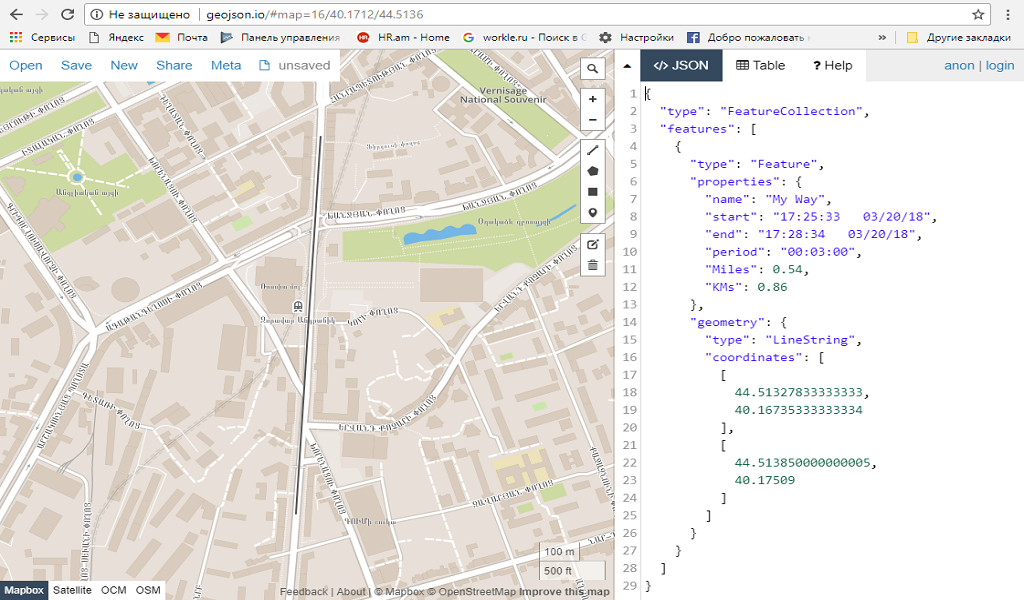Select the draw rectangle tool

tap(593, 192)
